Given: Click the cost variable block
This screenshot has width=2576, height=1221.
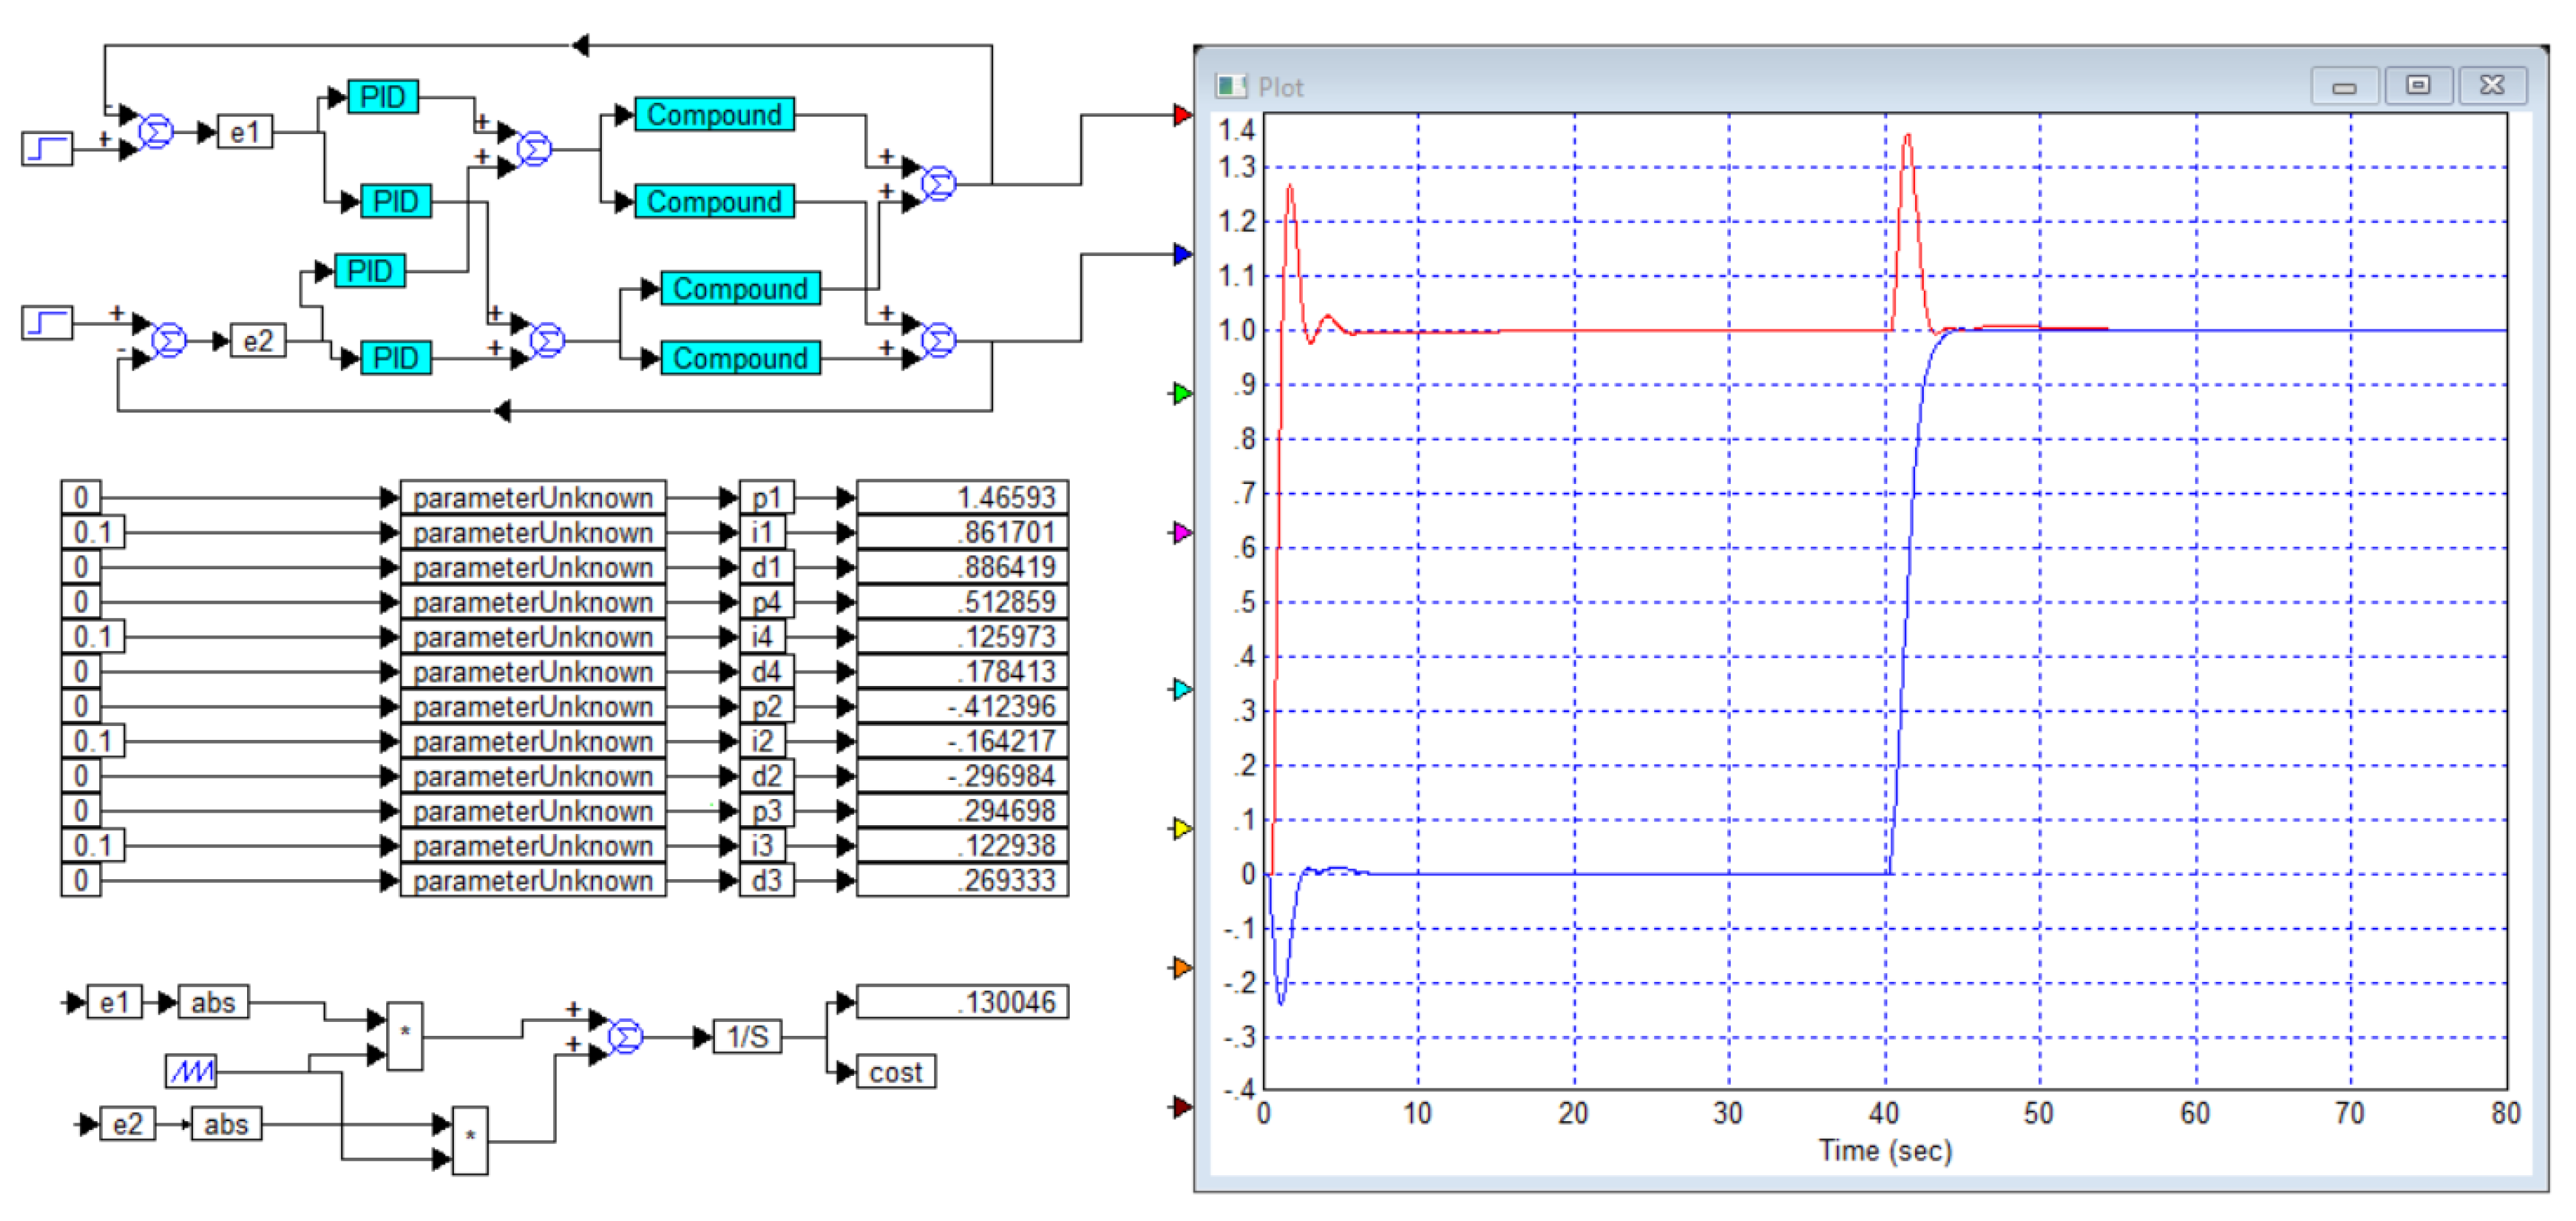Looking at the screenshot, I should (895, 1072).
